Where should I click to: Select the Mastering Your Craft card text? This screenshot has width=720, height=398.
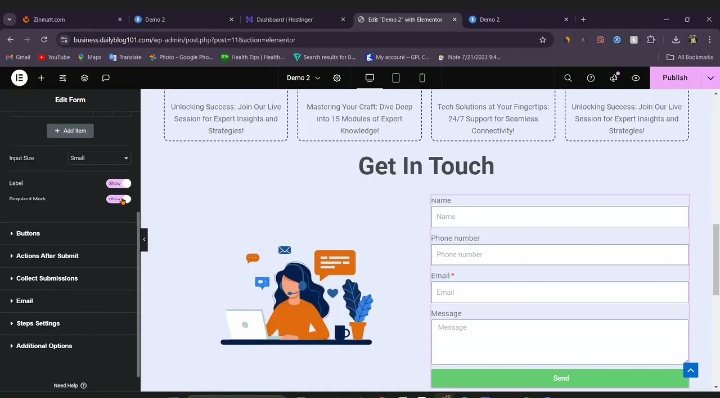[x=360, y=118]
